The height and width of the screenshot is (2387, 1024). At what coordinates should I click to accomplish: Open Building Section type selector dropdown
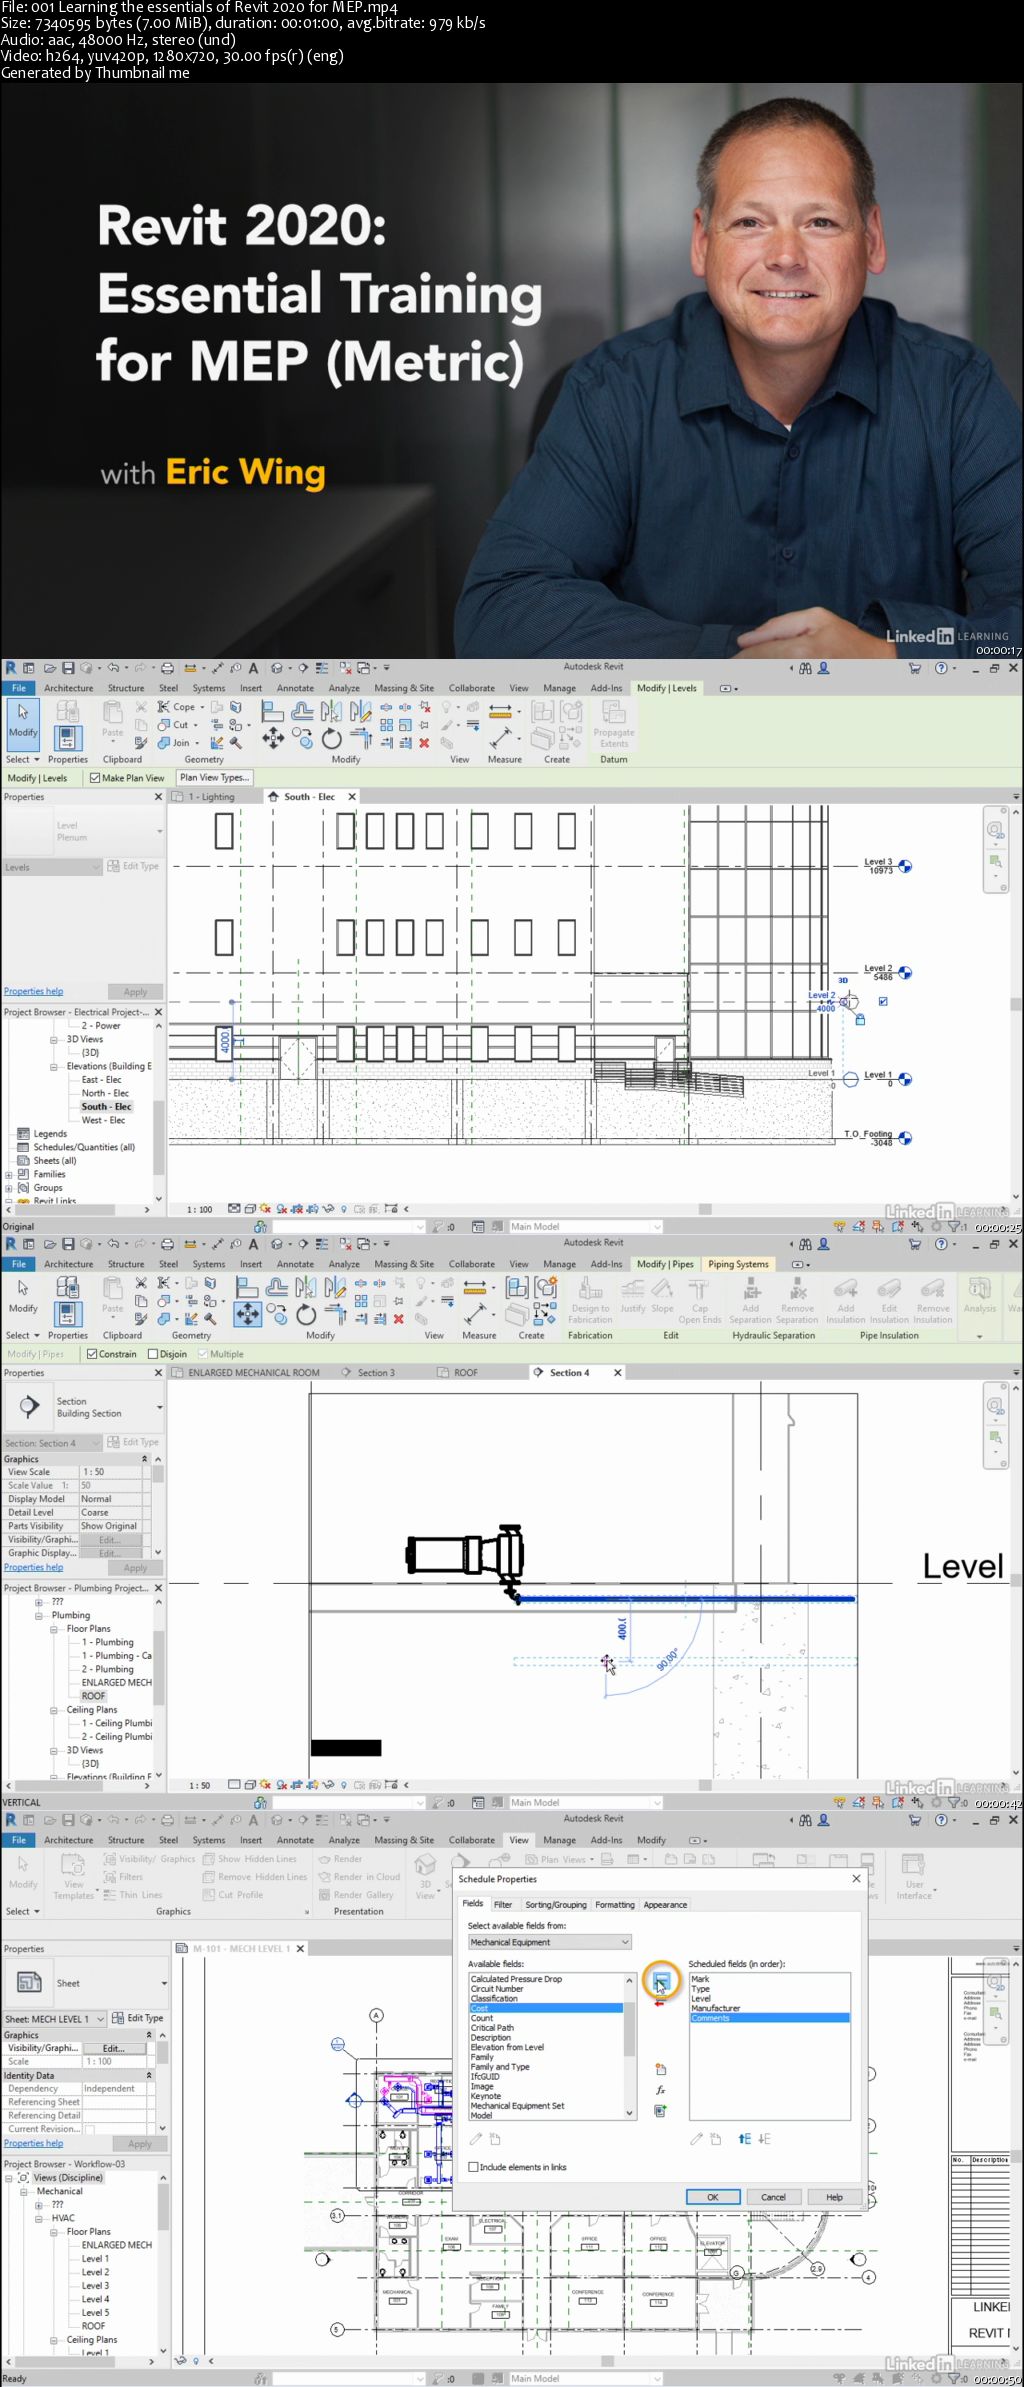(160, 1407)
